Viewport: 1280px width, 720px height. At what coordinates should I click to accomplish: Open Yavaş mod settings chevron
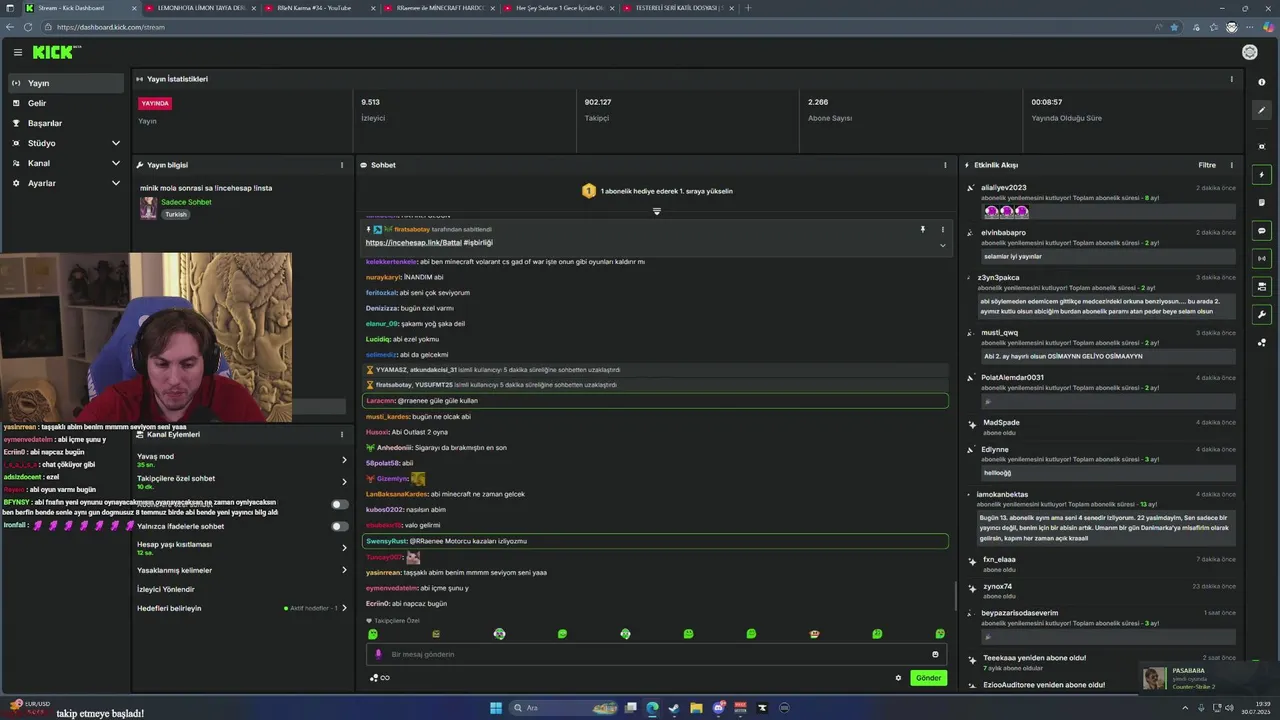[344, 460]
